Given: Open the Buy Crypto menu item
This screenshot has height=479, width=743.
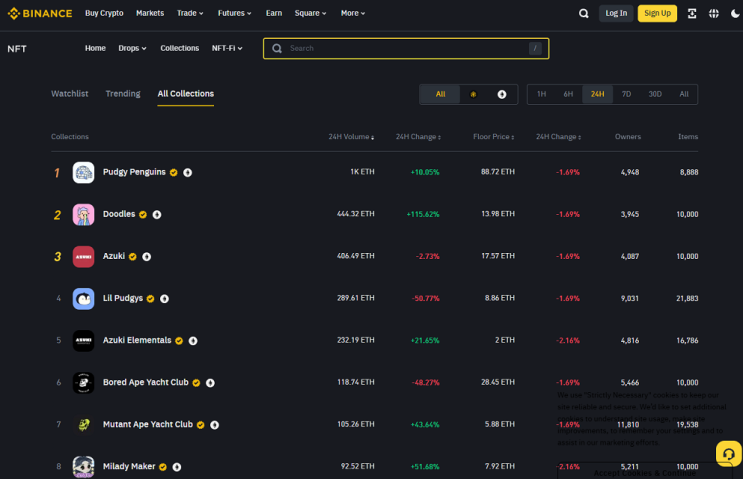Looking at the screenshot, I should pos(104,13).
